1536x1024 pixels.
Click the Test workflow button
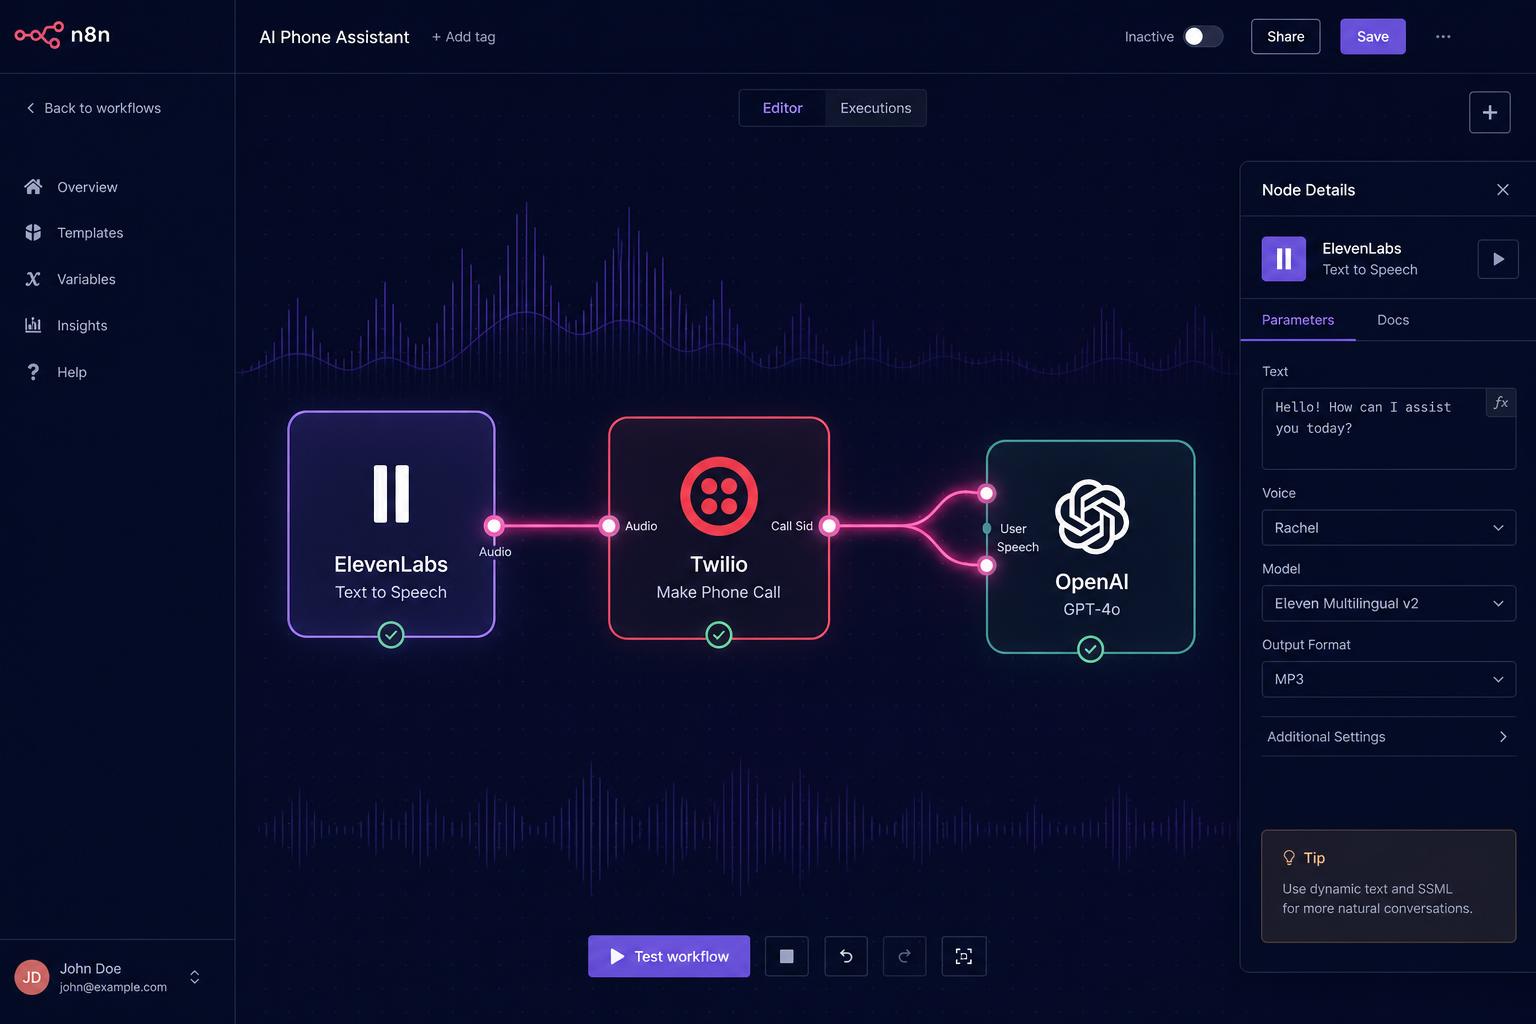pos(669,957)
